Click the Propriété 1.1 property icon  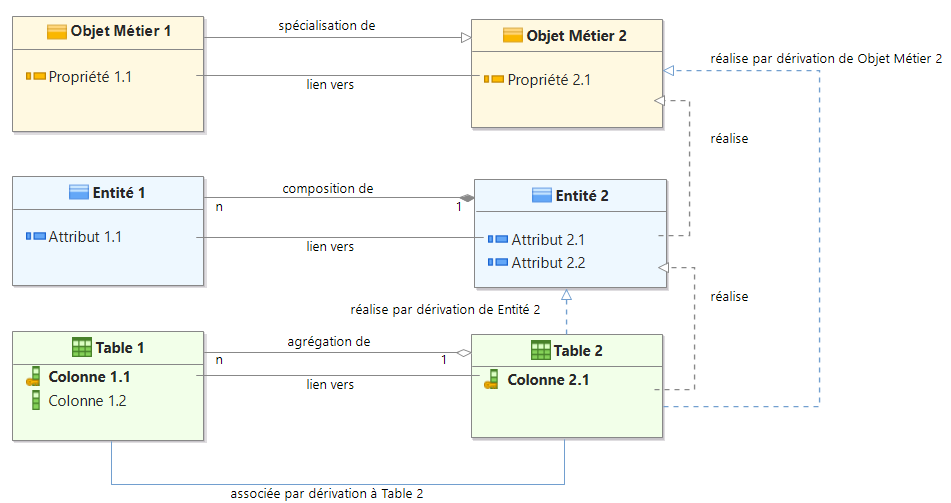point(35,76)
